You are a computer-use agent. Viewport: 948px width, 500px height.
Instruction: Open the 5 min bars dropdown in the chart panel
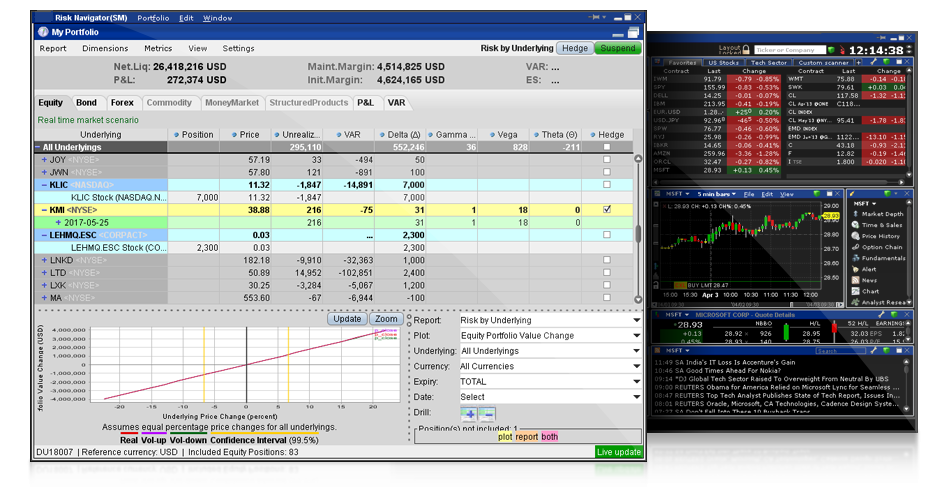click(716, 194)
